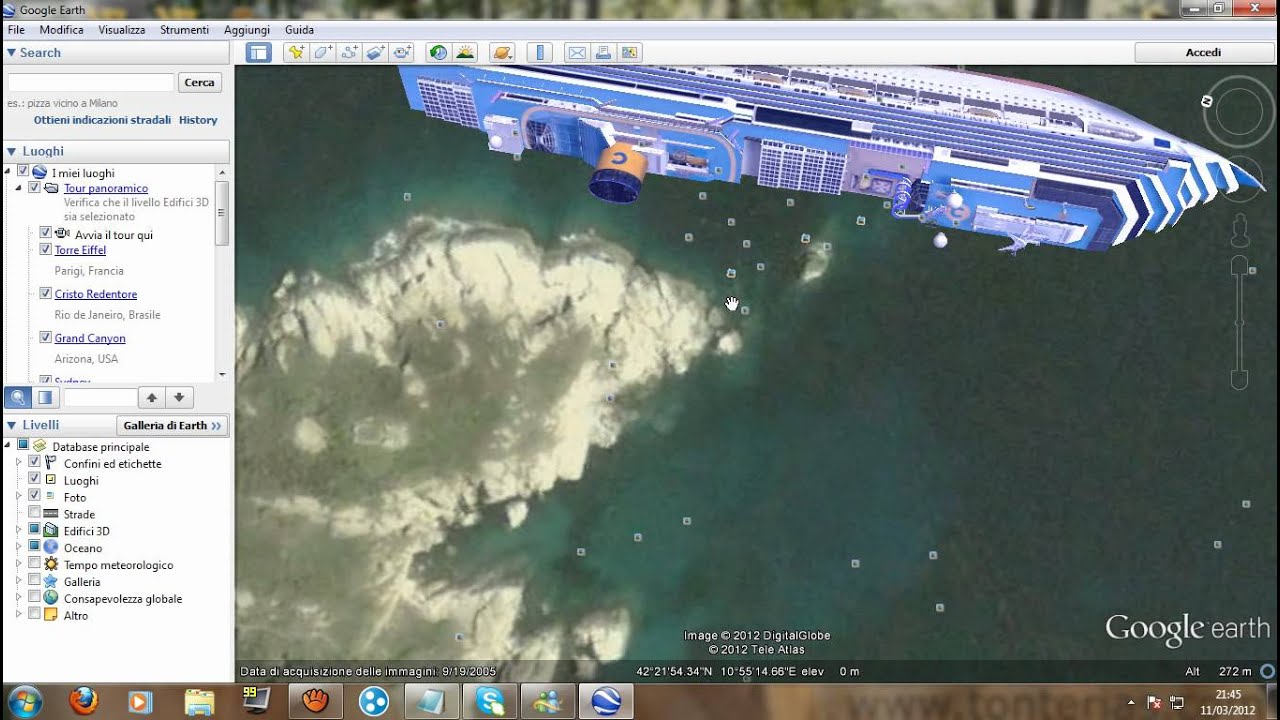Open the Guida menu
The width and height of the screenshot is (1280, 720).
pos(299,30)
